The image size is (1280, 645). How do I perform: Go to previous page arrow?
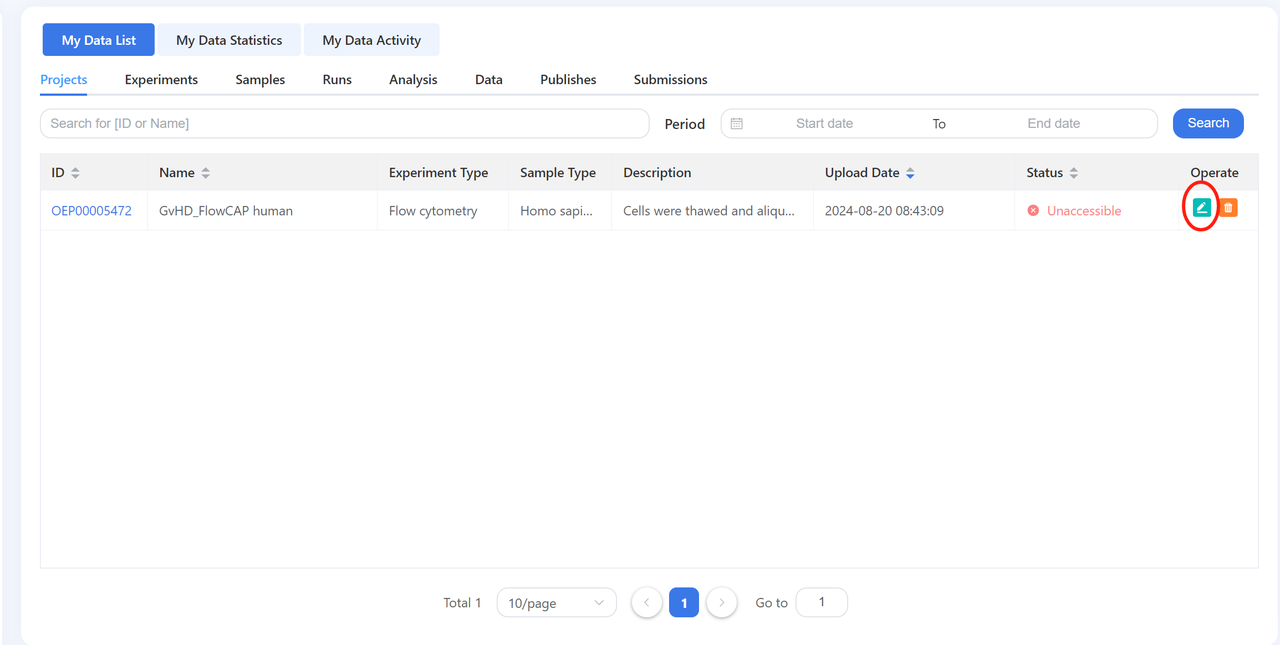[x=647, y=603]
